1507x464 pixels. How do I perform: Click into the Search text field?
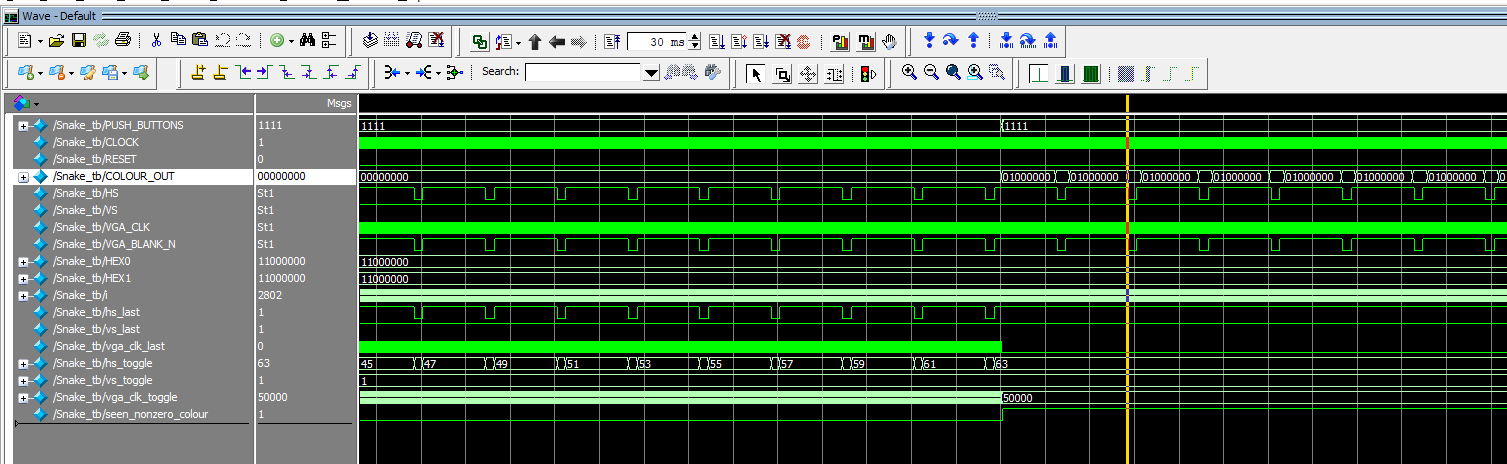point(583,72)
